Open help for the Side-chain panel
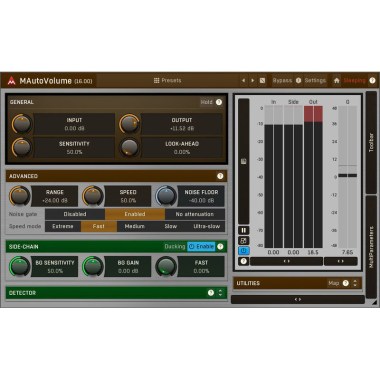 [220, 247]
